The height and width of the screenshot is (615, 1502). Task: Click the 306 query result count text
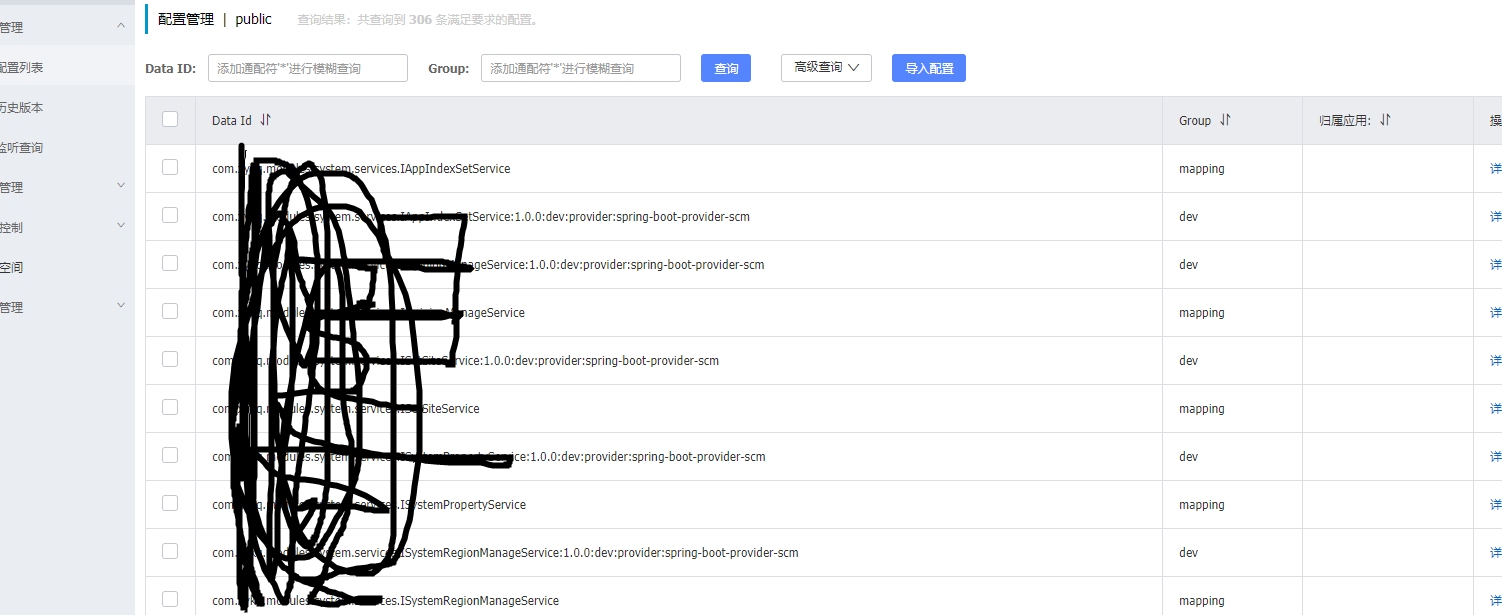(x=420, y=20)
